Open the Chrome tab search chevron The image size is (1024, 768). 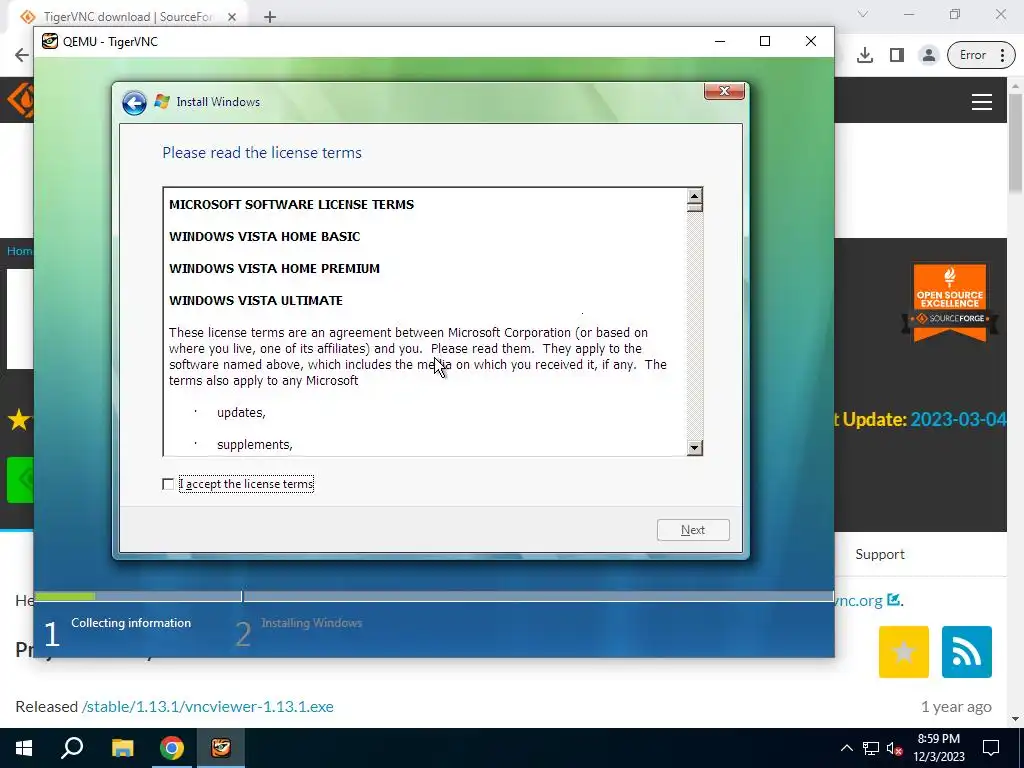pyautogui.click(x=863, y=14)
